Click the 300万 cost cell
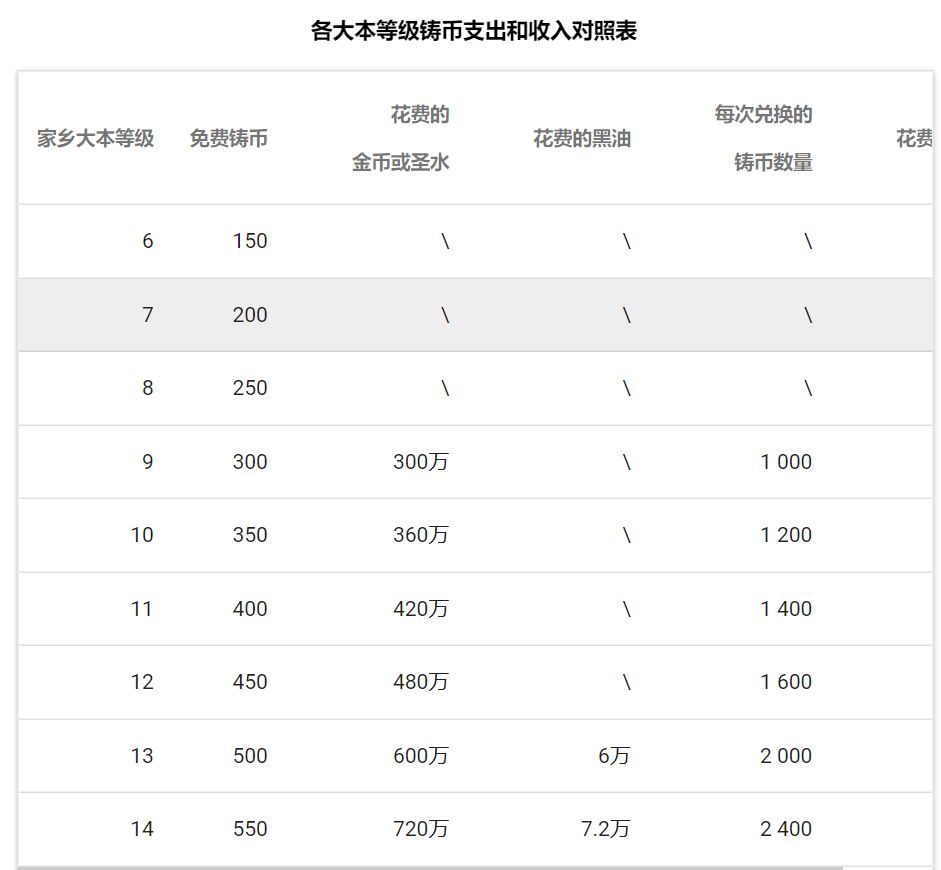This screenshot has height=870, width=941. click(x=420, y=462)
